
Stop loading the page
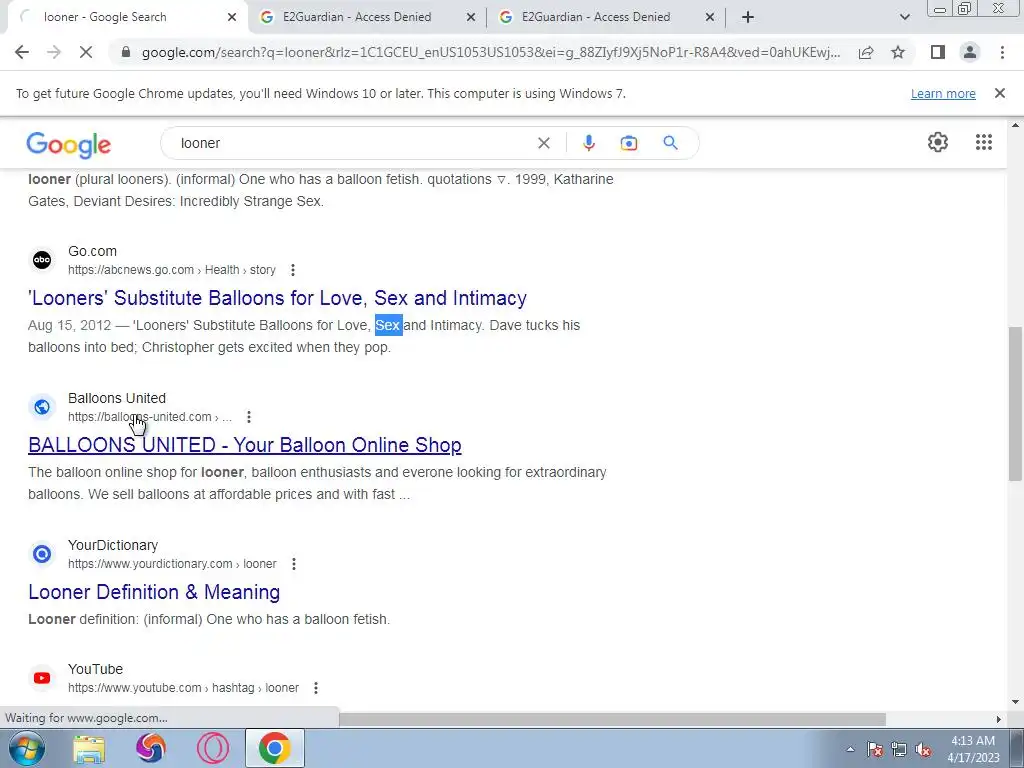click(x=86, y=52)
